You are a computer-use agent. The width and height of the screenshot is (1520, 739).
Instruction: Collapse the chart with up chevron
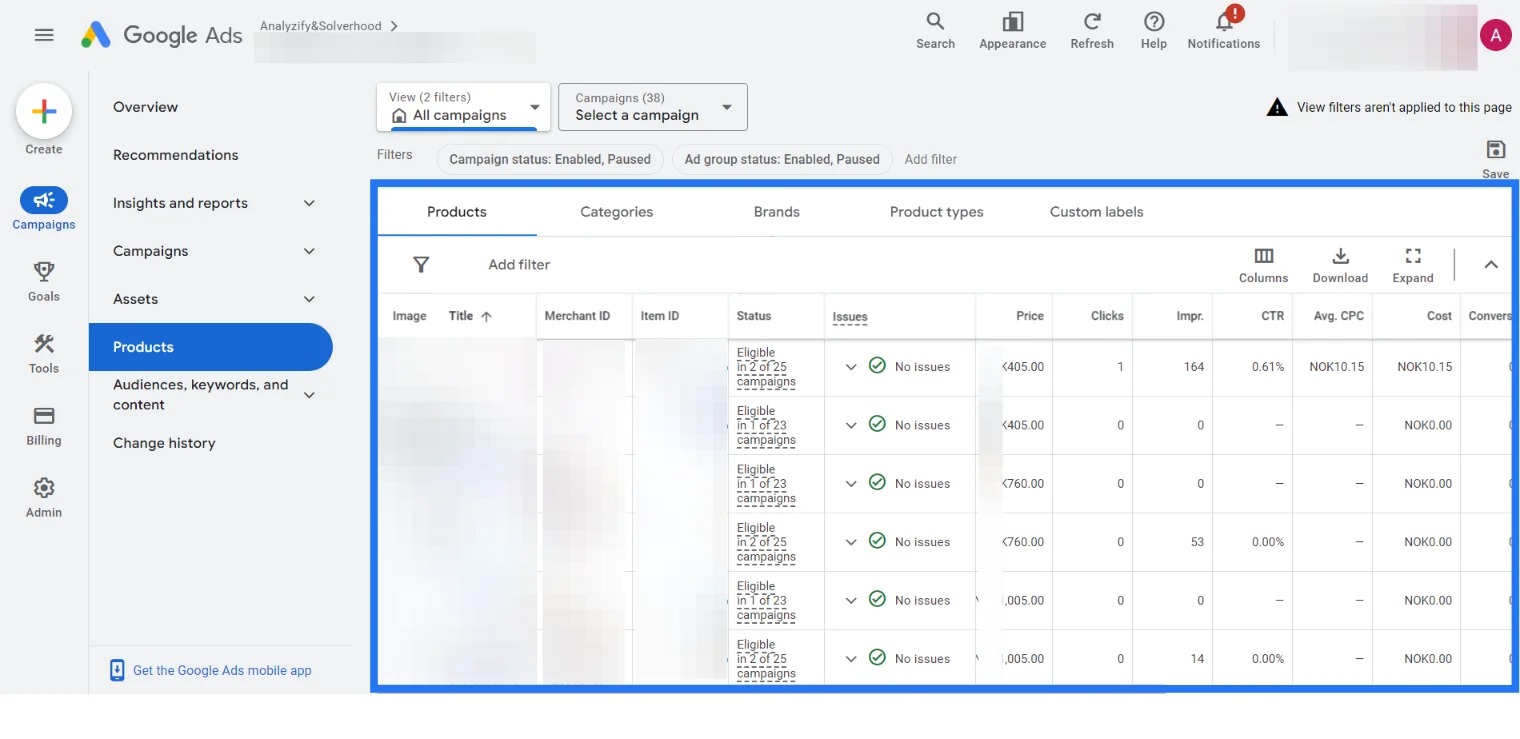1491,265
